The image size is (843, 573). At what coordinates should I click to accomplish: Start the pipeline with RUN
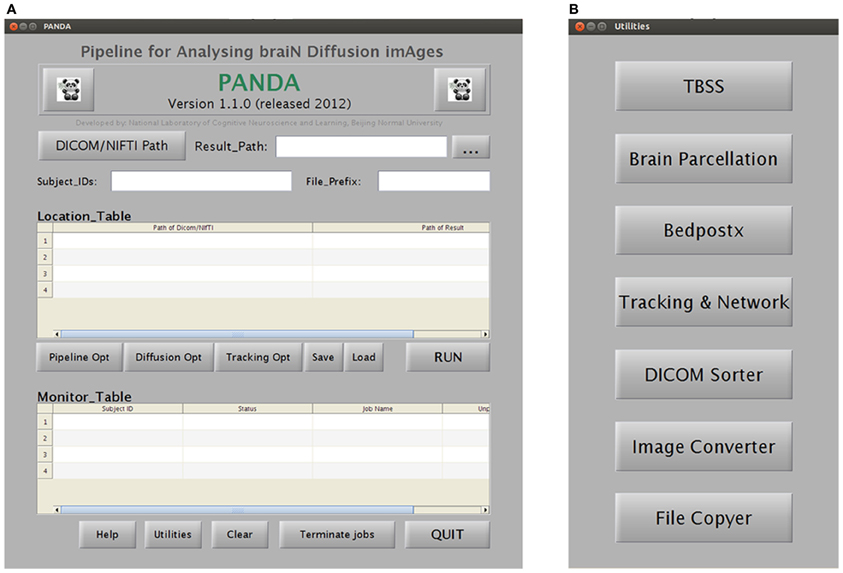point(448,357)
